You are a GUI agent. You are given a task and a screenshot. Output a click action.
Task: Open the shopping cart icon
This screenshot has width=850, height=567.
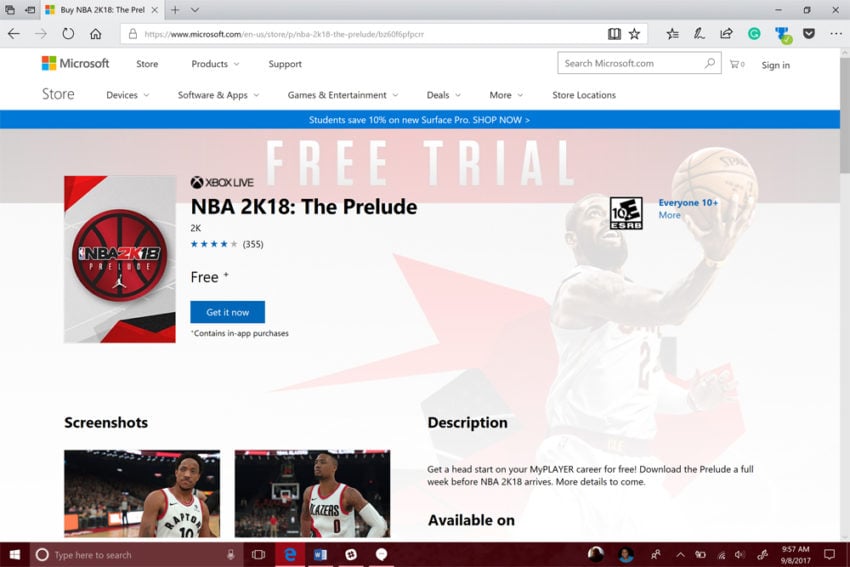tap(737, 64)
